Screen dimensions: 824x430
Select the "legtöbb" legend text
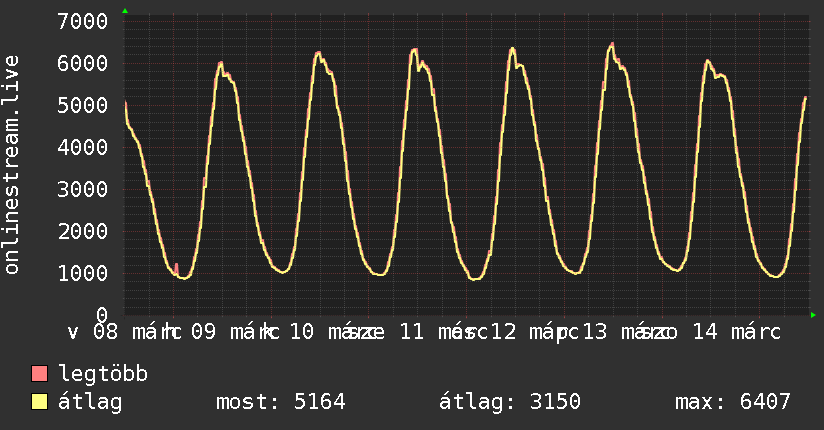pyautogui.click(x=103, y=375)
